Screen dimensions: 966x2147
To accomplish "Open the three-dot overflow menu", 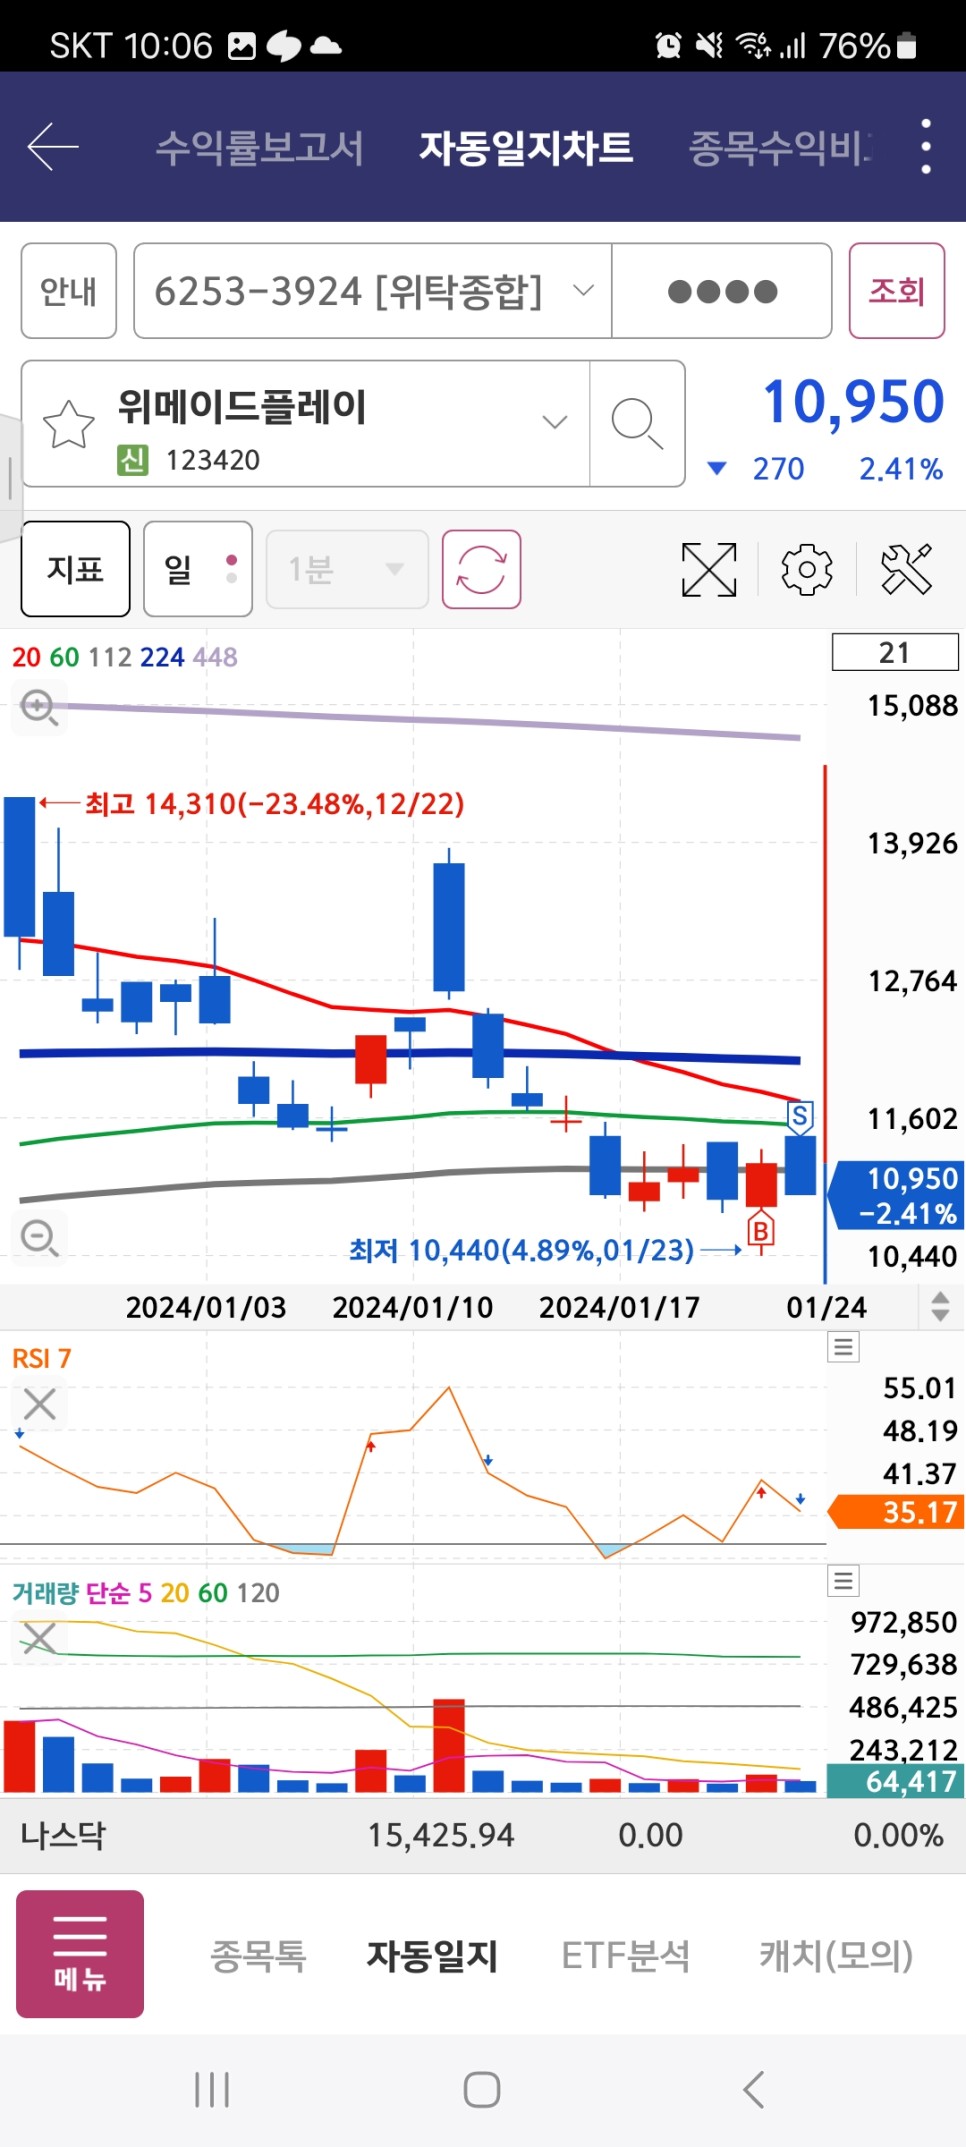I will coord(926,146).
